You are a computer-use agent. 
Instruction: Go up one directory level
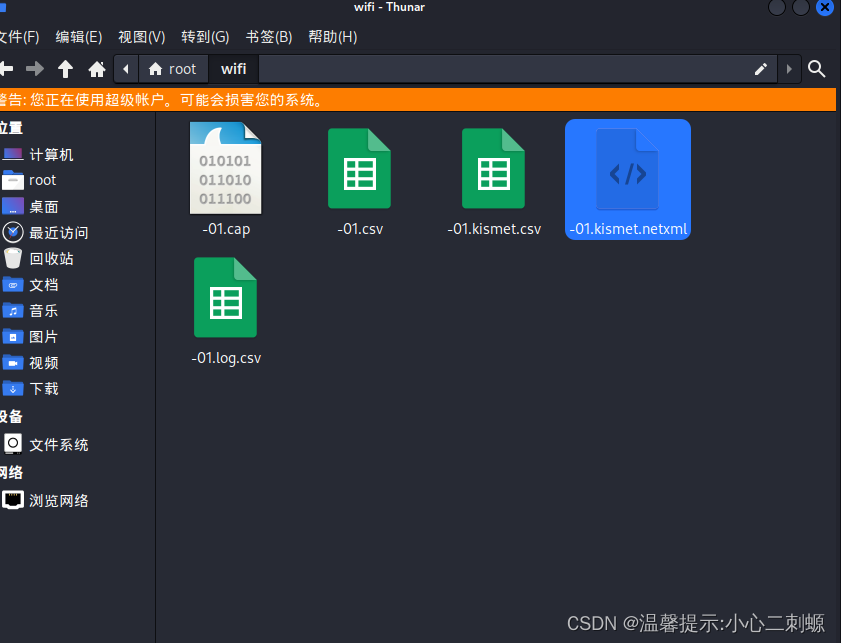coord(65,68)
